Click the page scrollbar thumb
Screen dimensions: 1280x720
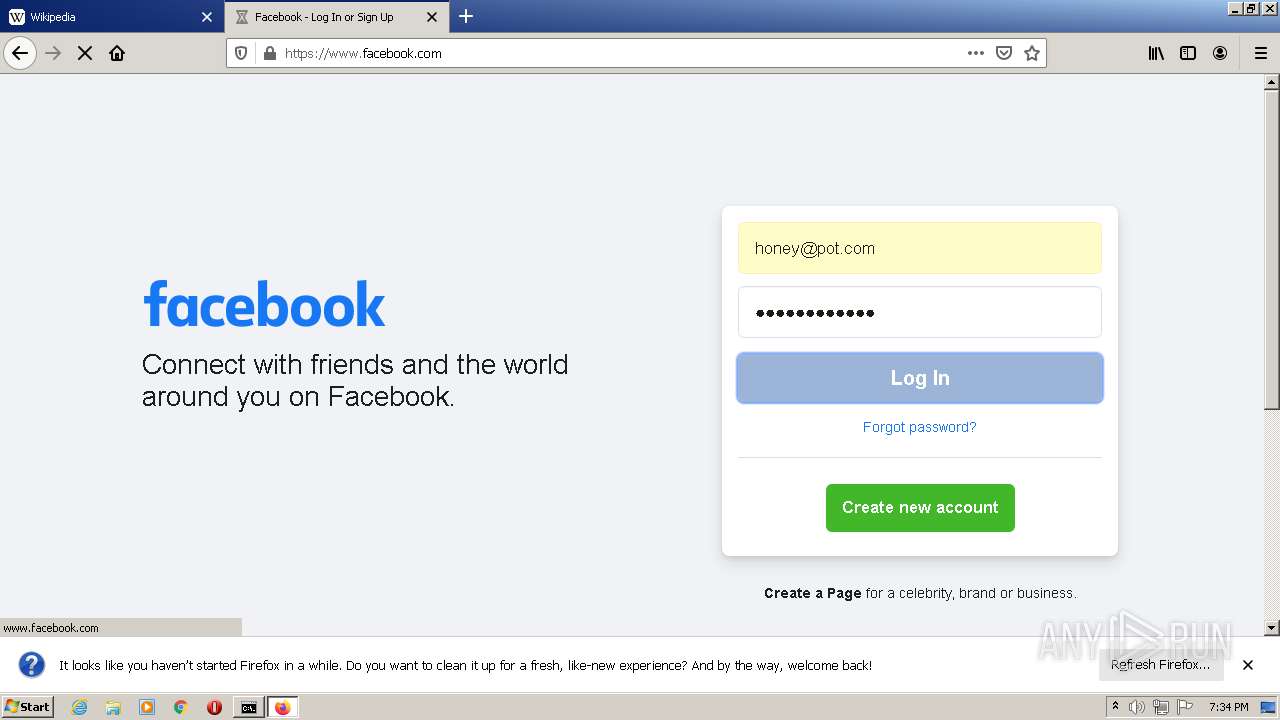pyautogui.click(x=1272, y=250)
